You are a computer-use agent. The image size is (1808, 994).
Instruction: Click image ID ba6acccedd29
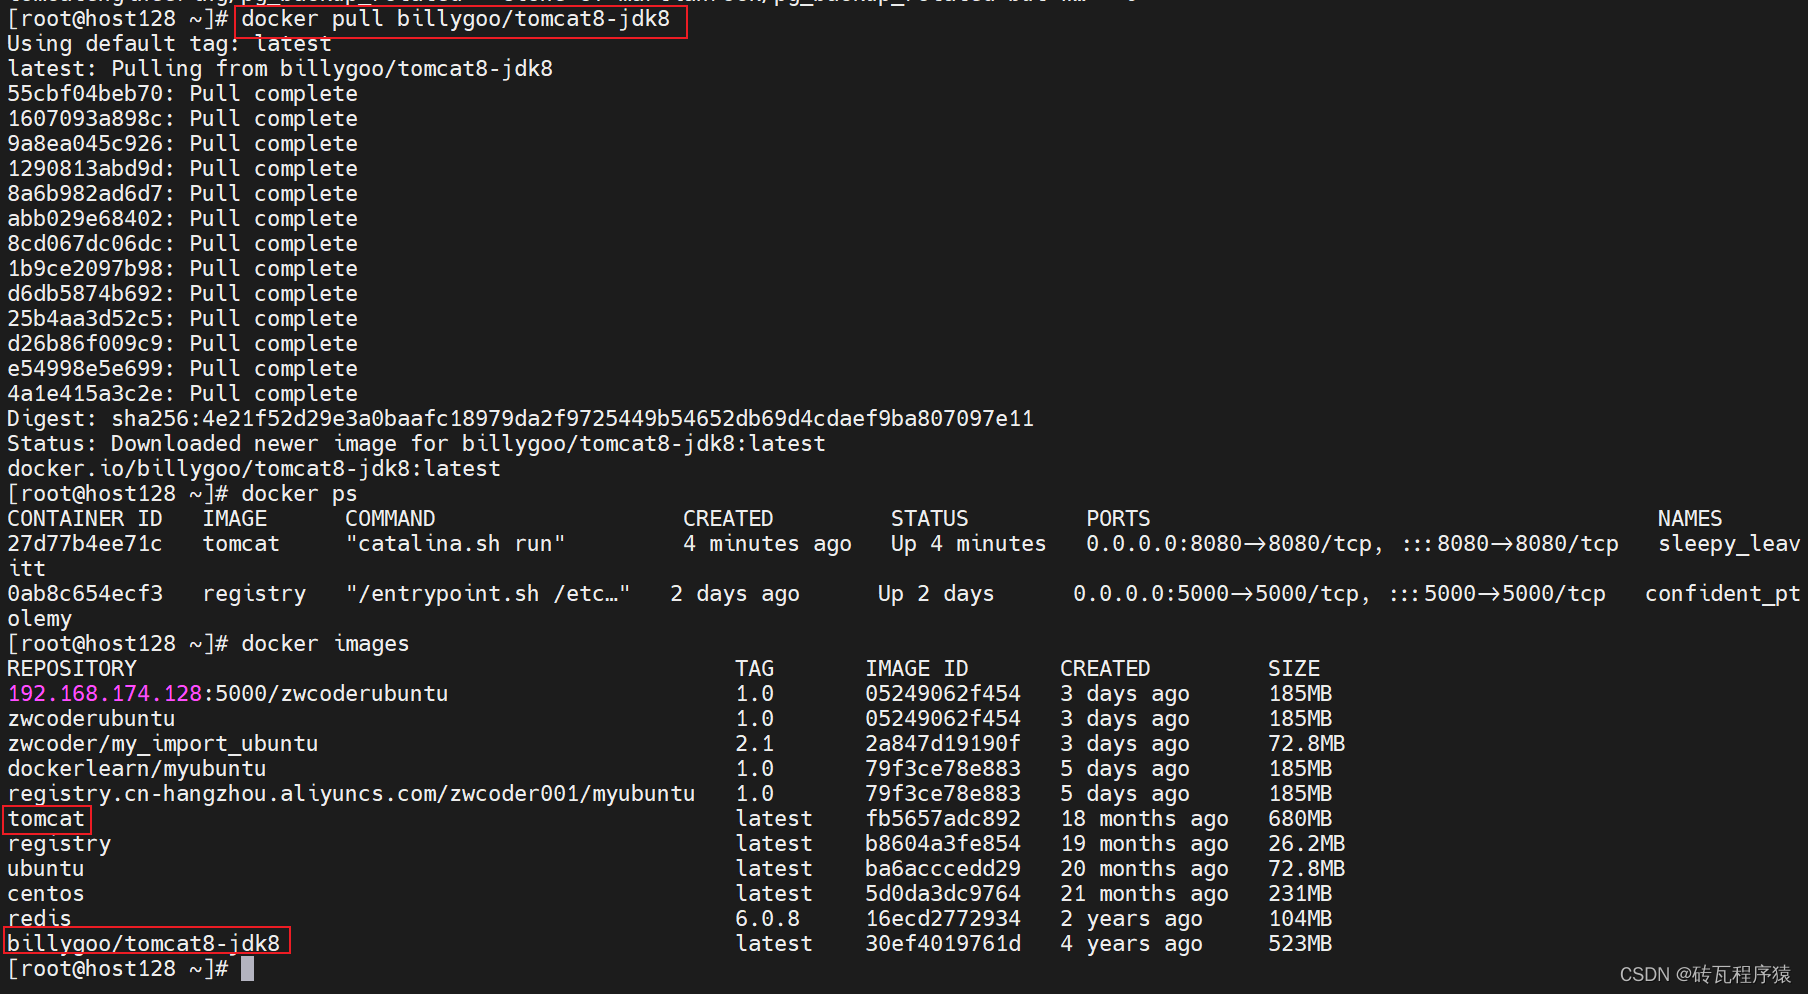[943, 869]
